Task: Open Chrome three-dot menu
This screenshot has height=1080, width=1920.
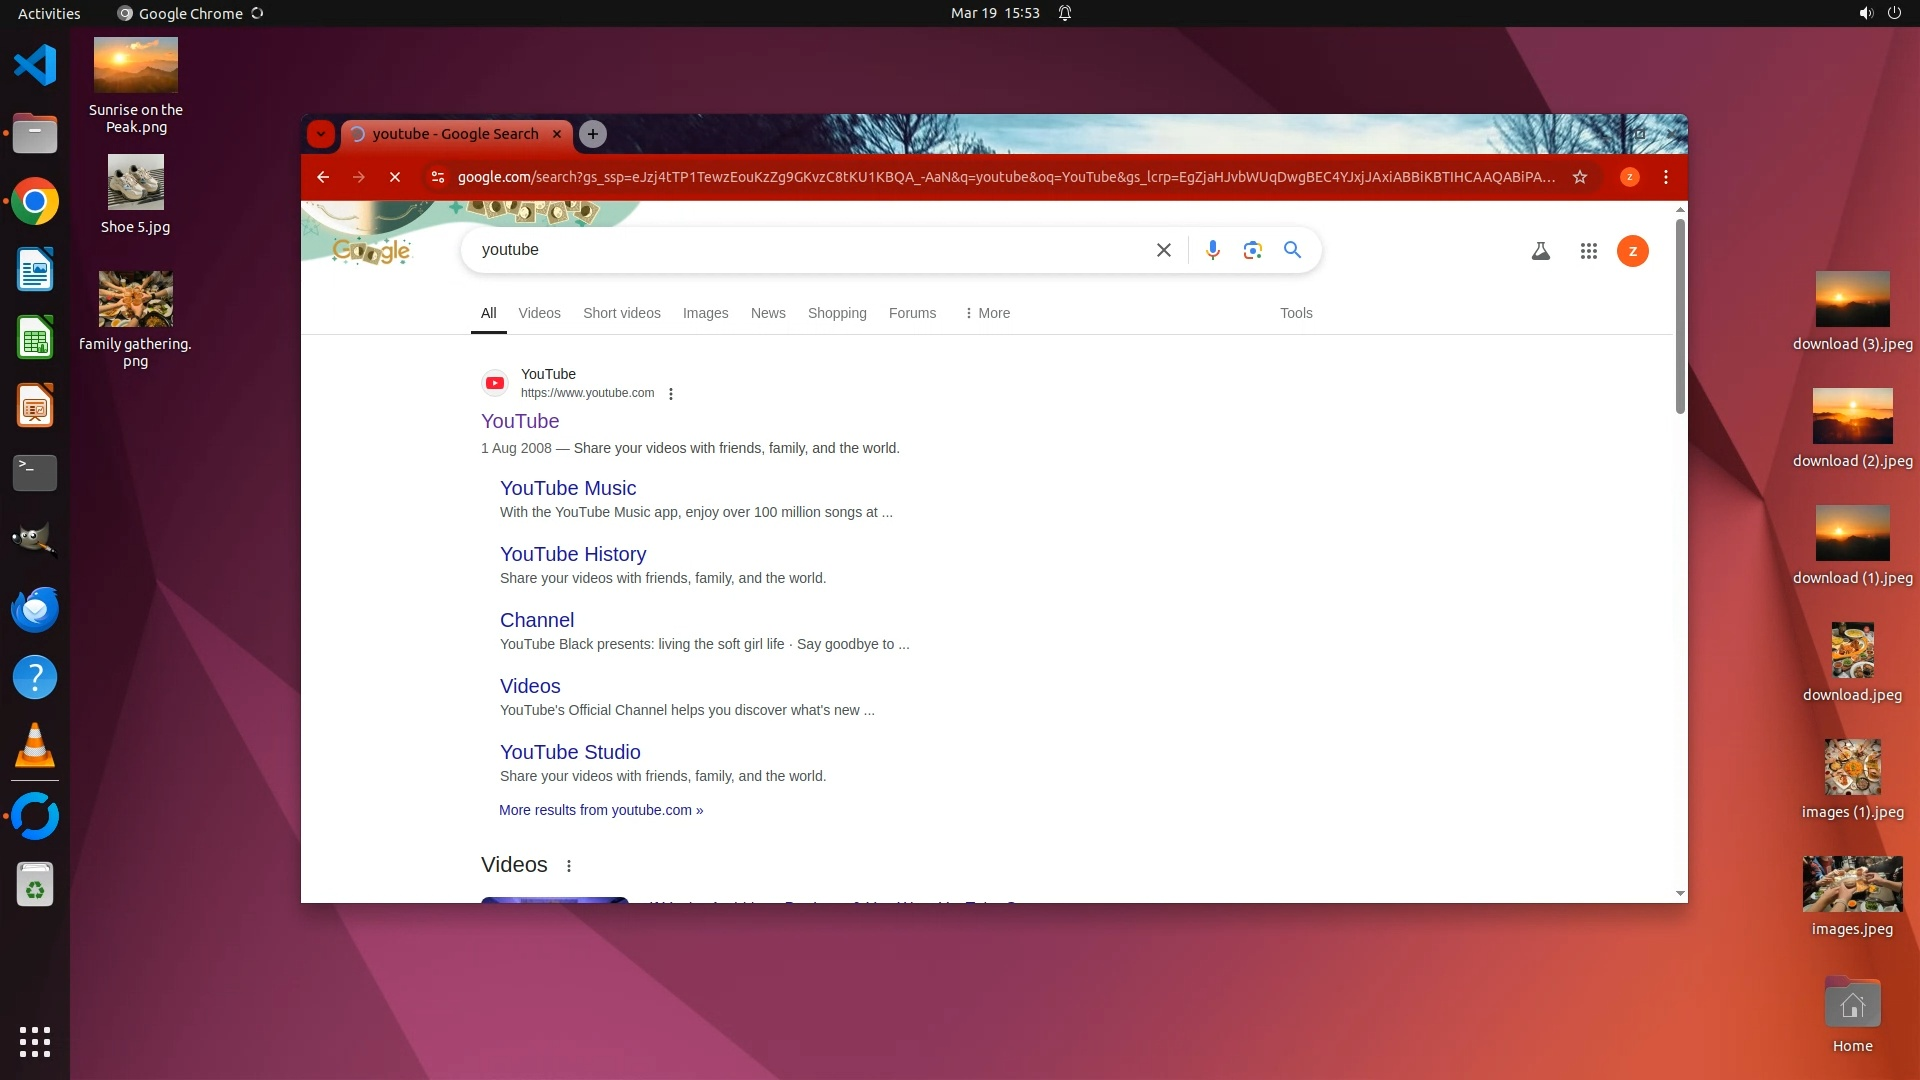Action: [x=1665, y=177]
